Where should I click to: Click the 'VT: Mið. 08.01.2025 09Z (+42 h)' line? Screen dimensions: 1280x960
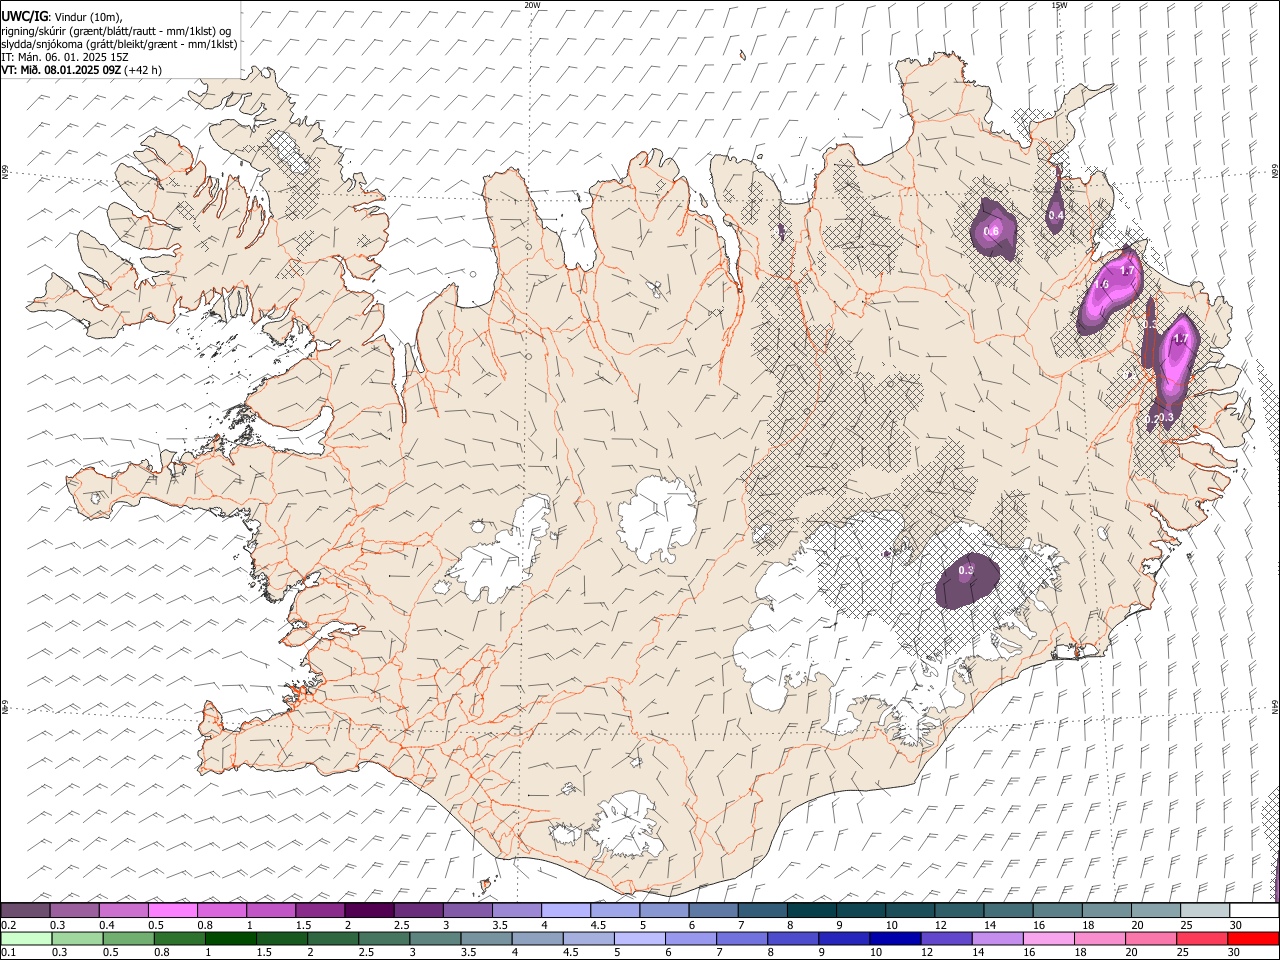[81, 70]
